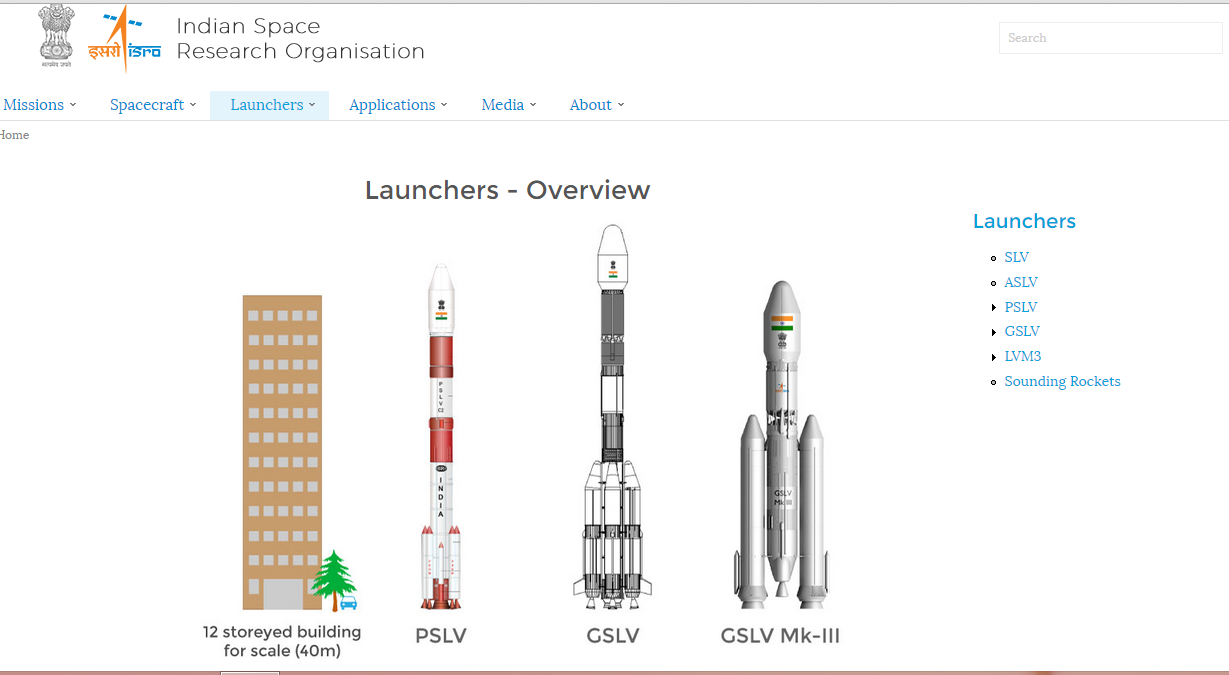1229x675 pixels.
Task: Click the Launchers - Overview page heading
Action: coord(507,190)
